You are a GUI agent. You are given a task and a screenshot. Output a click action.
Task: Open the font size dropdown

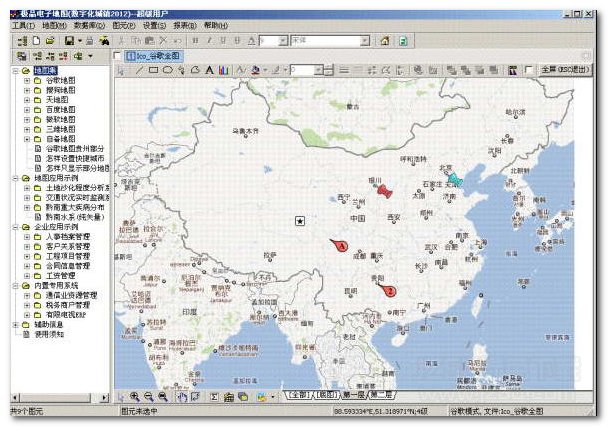click(283, 41)
